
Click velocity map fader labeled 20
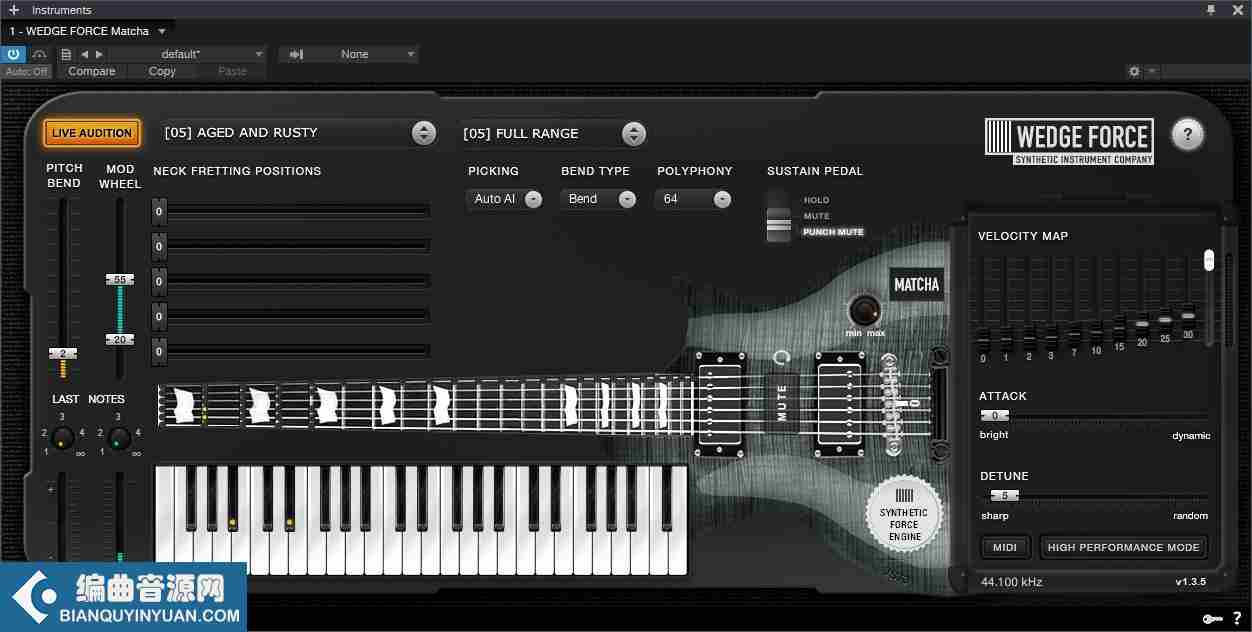point(1142,323)
